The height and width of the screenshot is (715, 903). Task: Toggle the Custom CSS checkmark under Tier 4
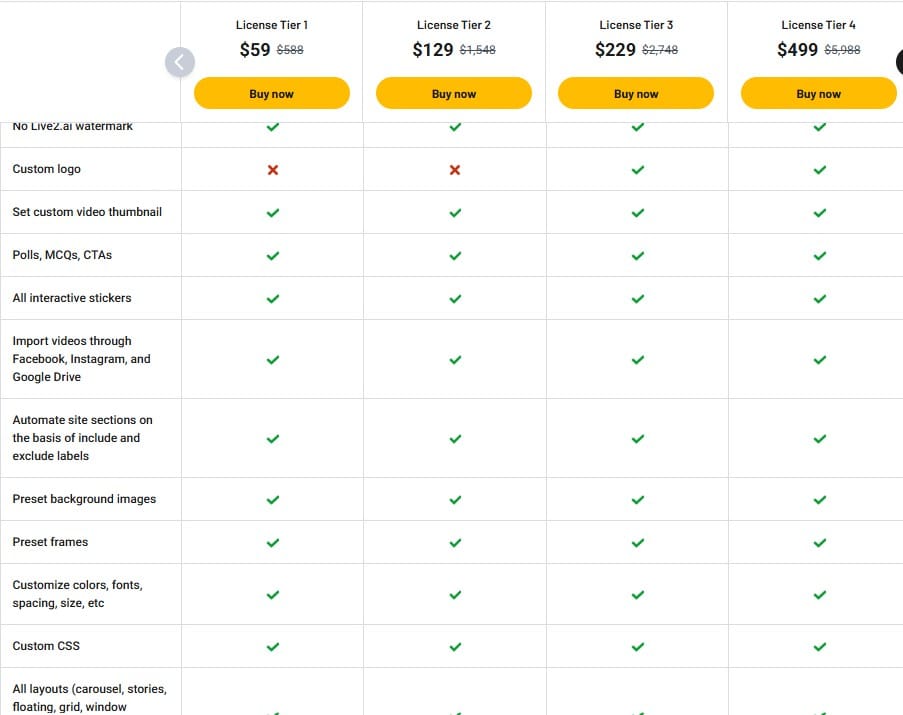818,646
